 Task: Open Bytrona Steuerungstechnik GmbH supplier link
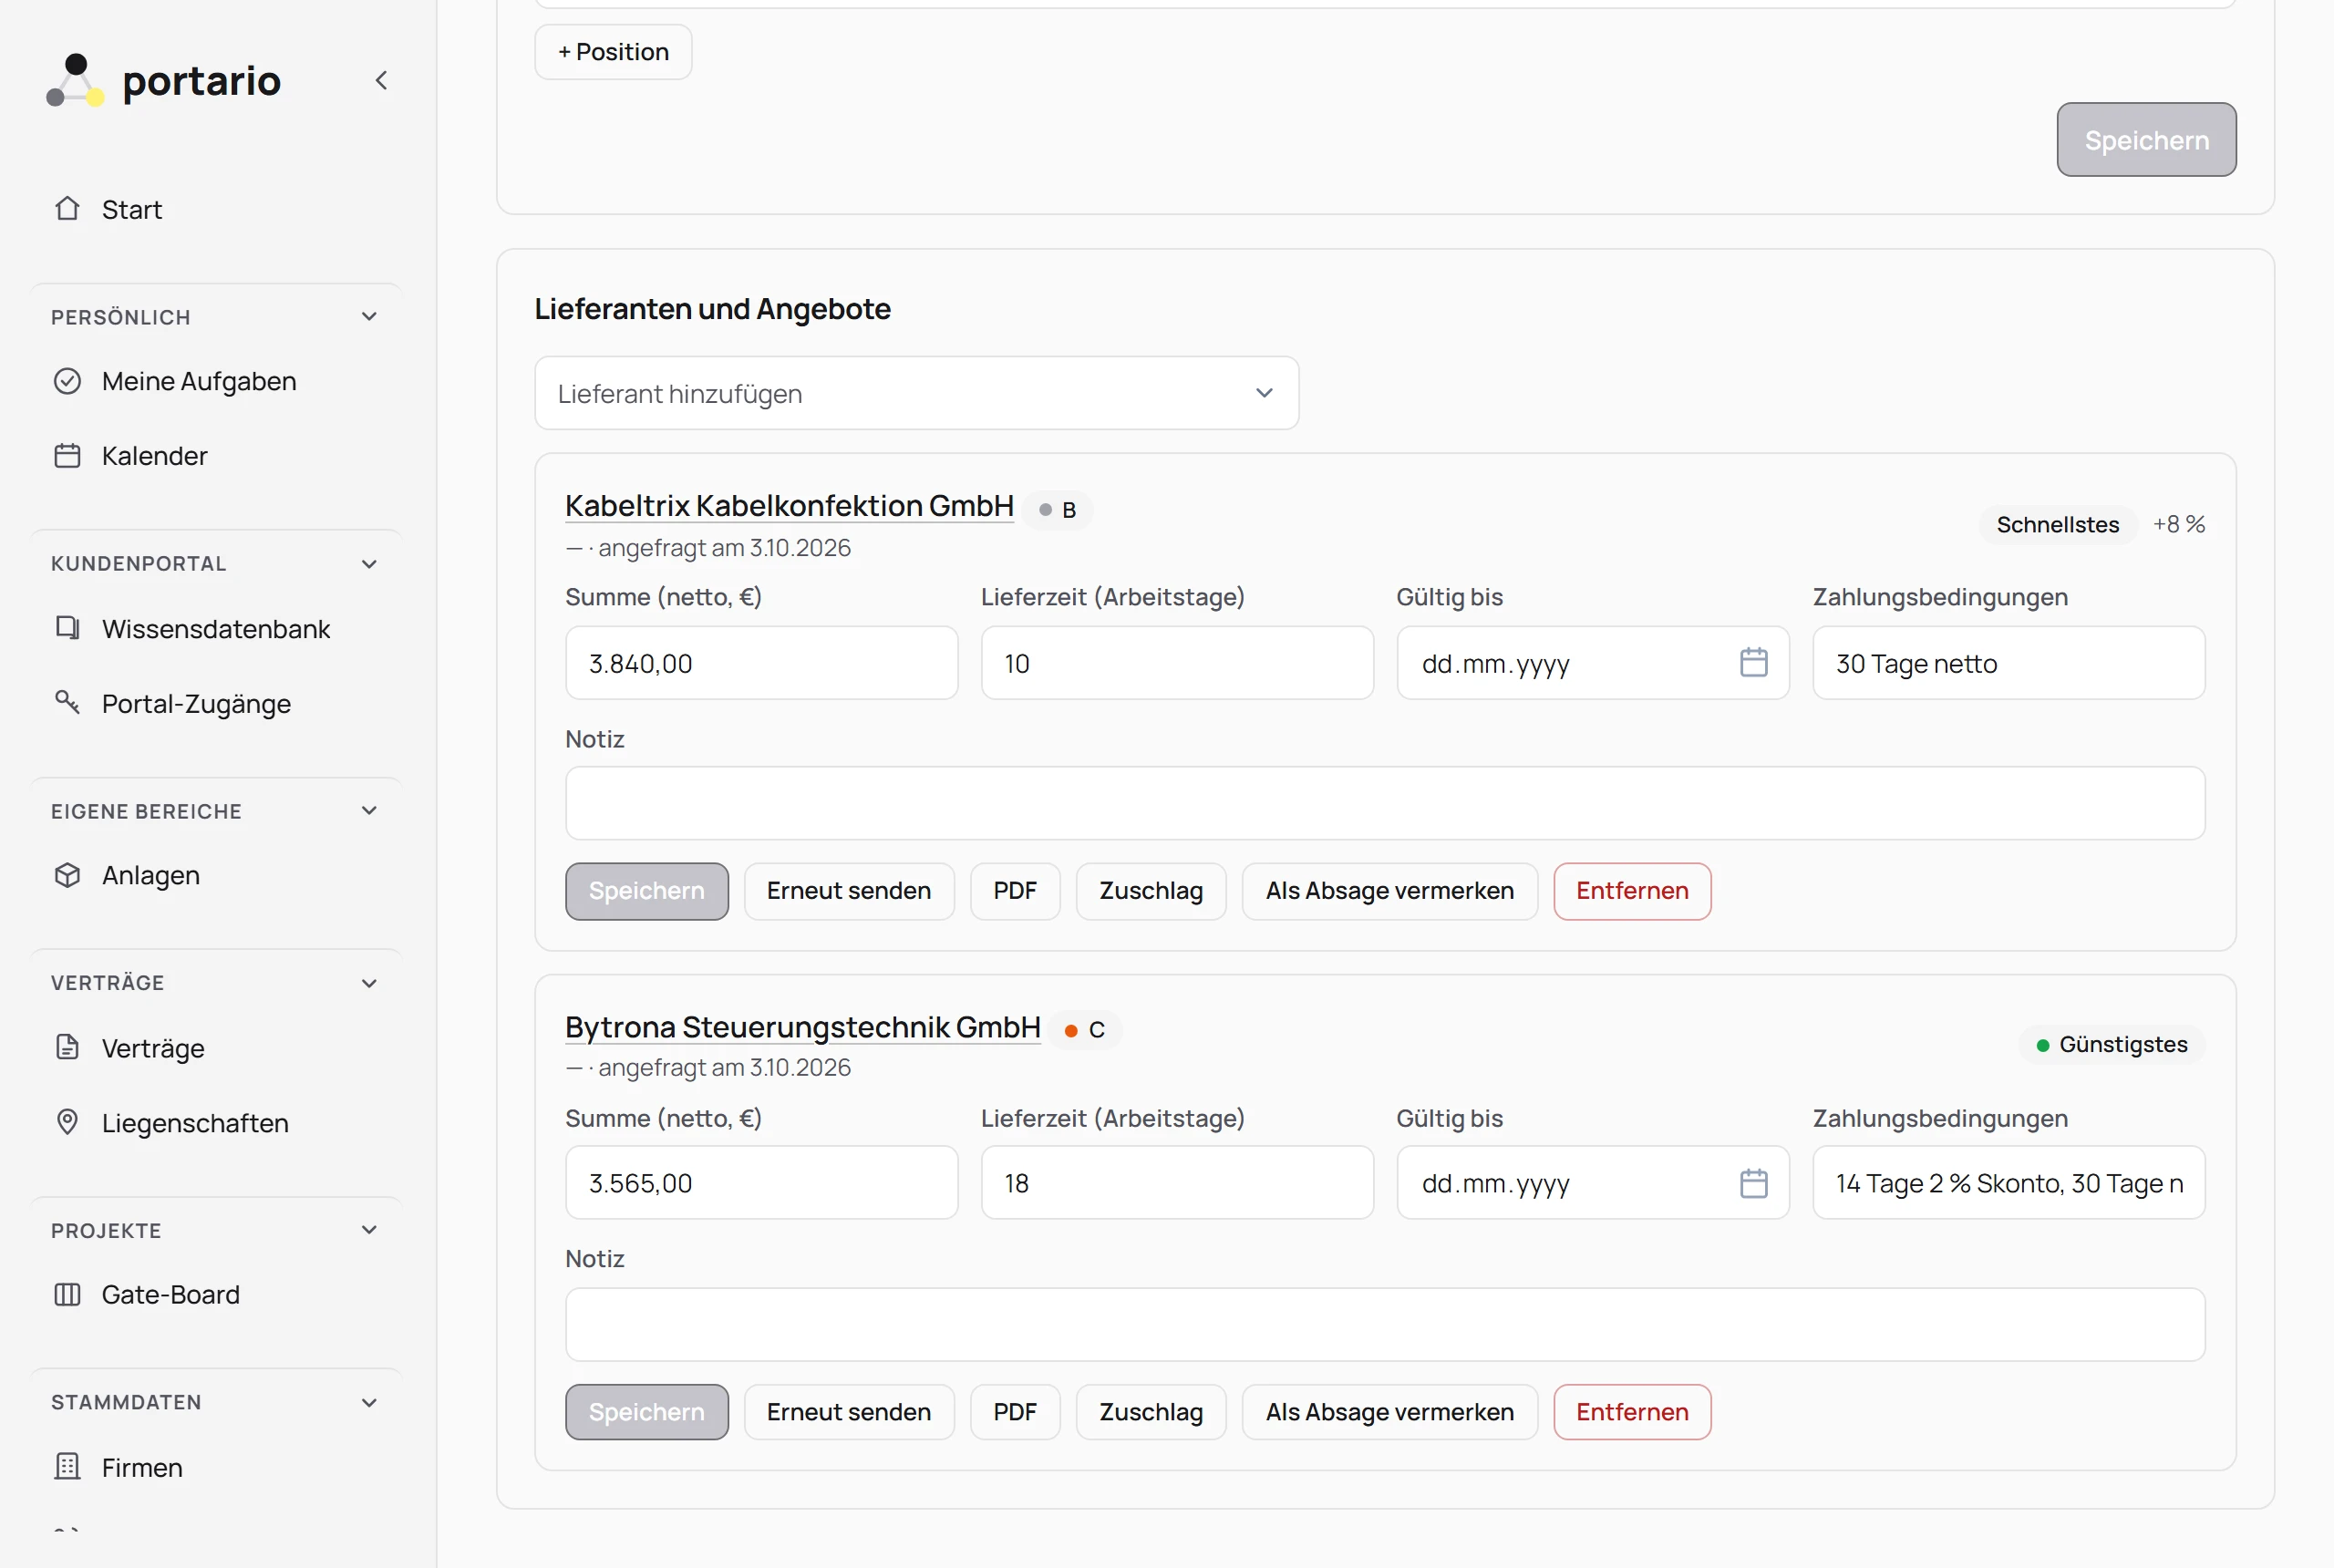pyautogui.click(x=802, y=1027)
